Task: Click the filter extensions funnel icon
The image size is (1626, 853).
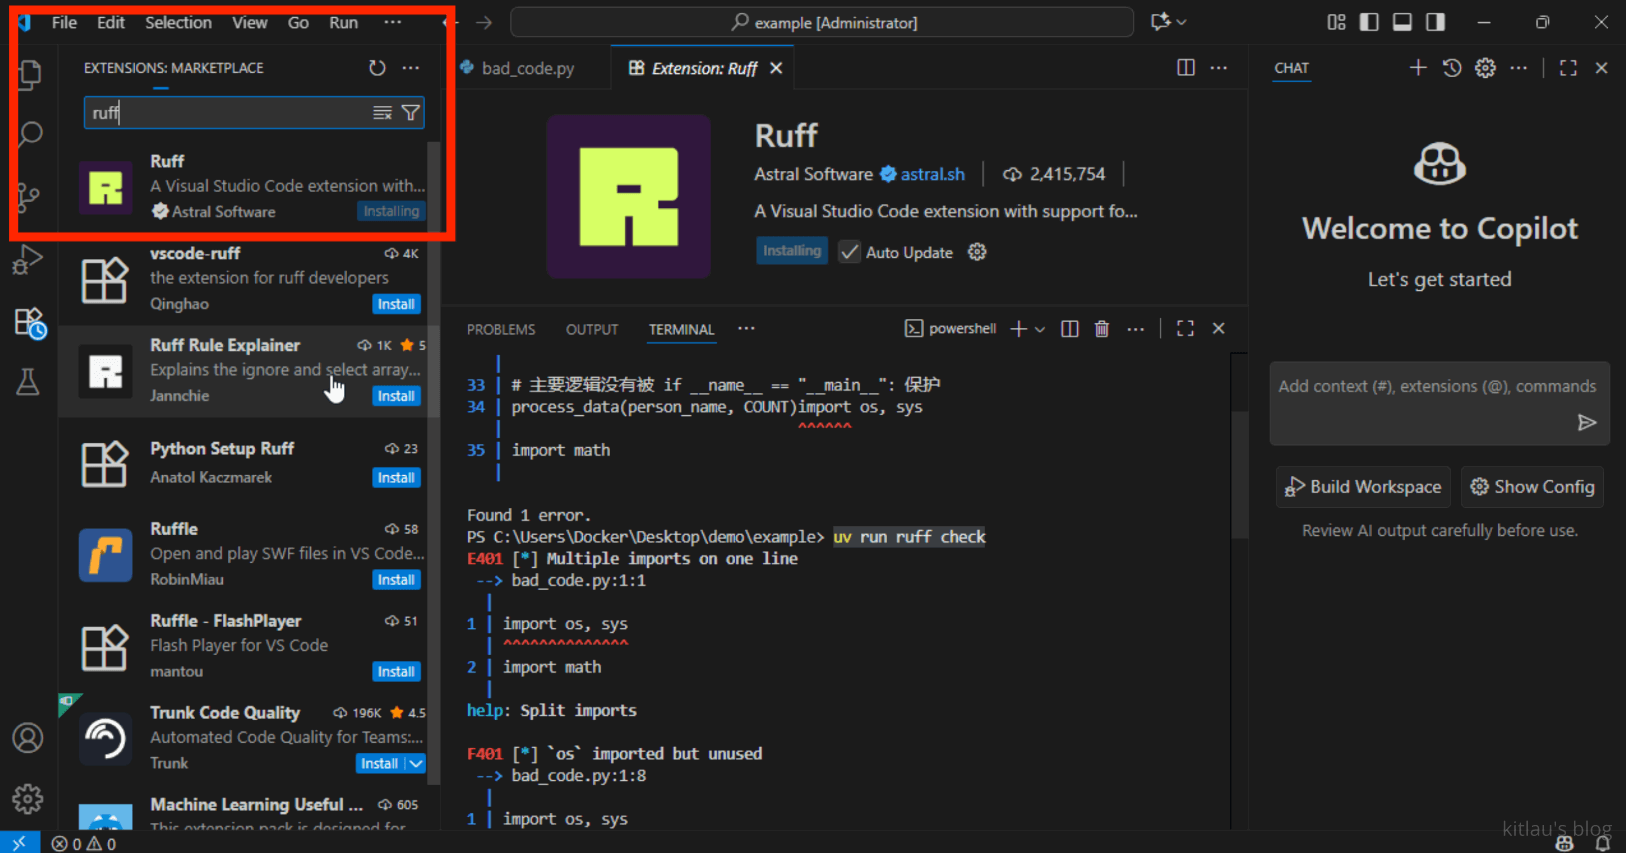Action: (x=411, y=113)
